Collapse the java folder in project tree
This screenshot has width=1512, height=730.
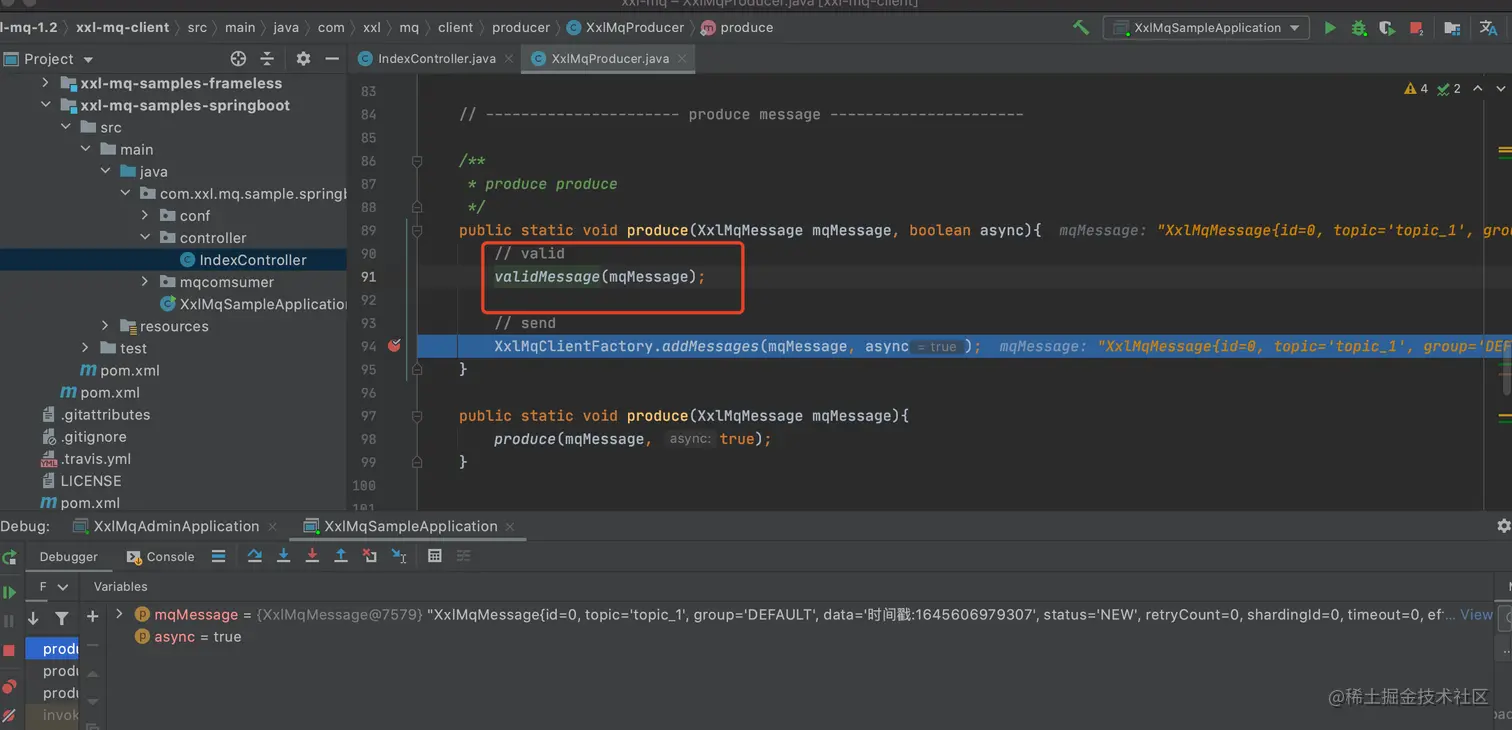pos(106,171)
